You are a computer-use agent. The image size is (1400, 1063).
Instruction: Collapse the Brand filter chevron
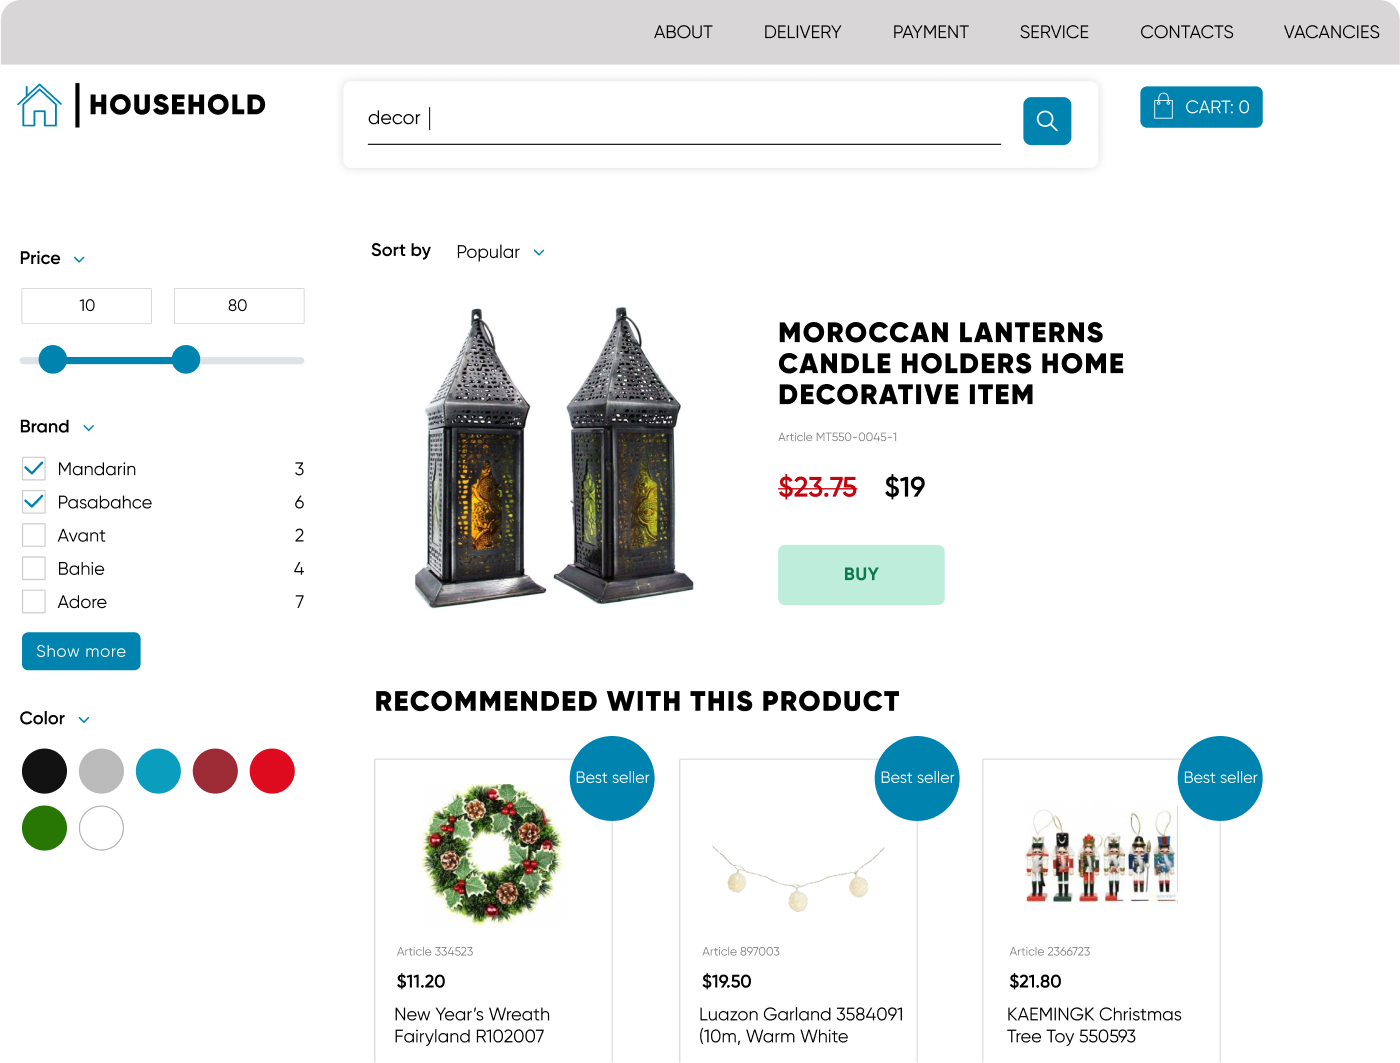coord(88,428)
